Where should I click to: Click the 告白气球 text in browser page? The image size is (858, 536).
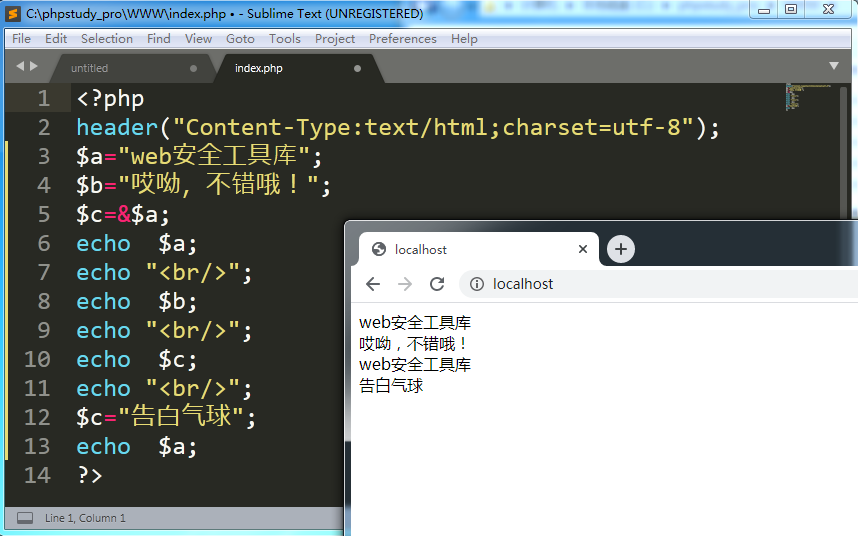(x=391, y=386)
